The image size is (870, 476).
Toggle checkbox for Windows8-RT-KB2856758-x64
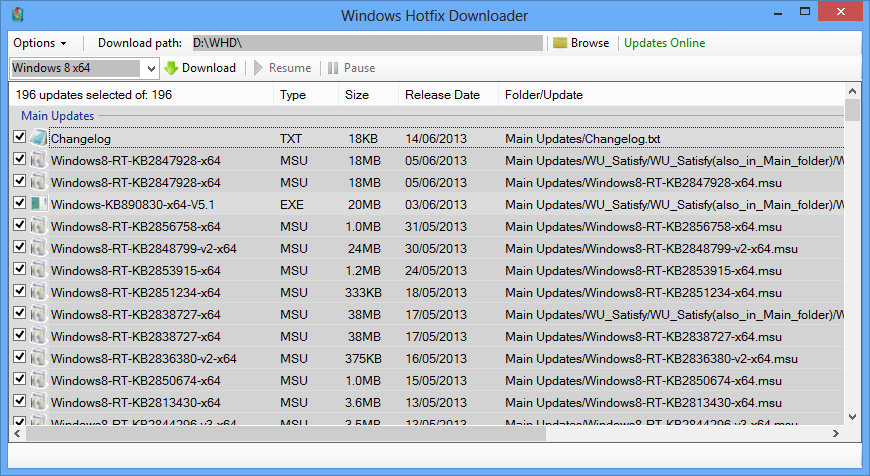[x=19, y=225]
